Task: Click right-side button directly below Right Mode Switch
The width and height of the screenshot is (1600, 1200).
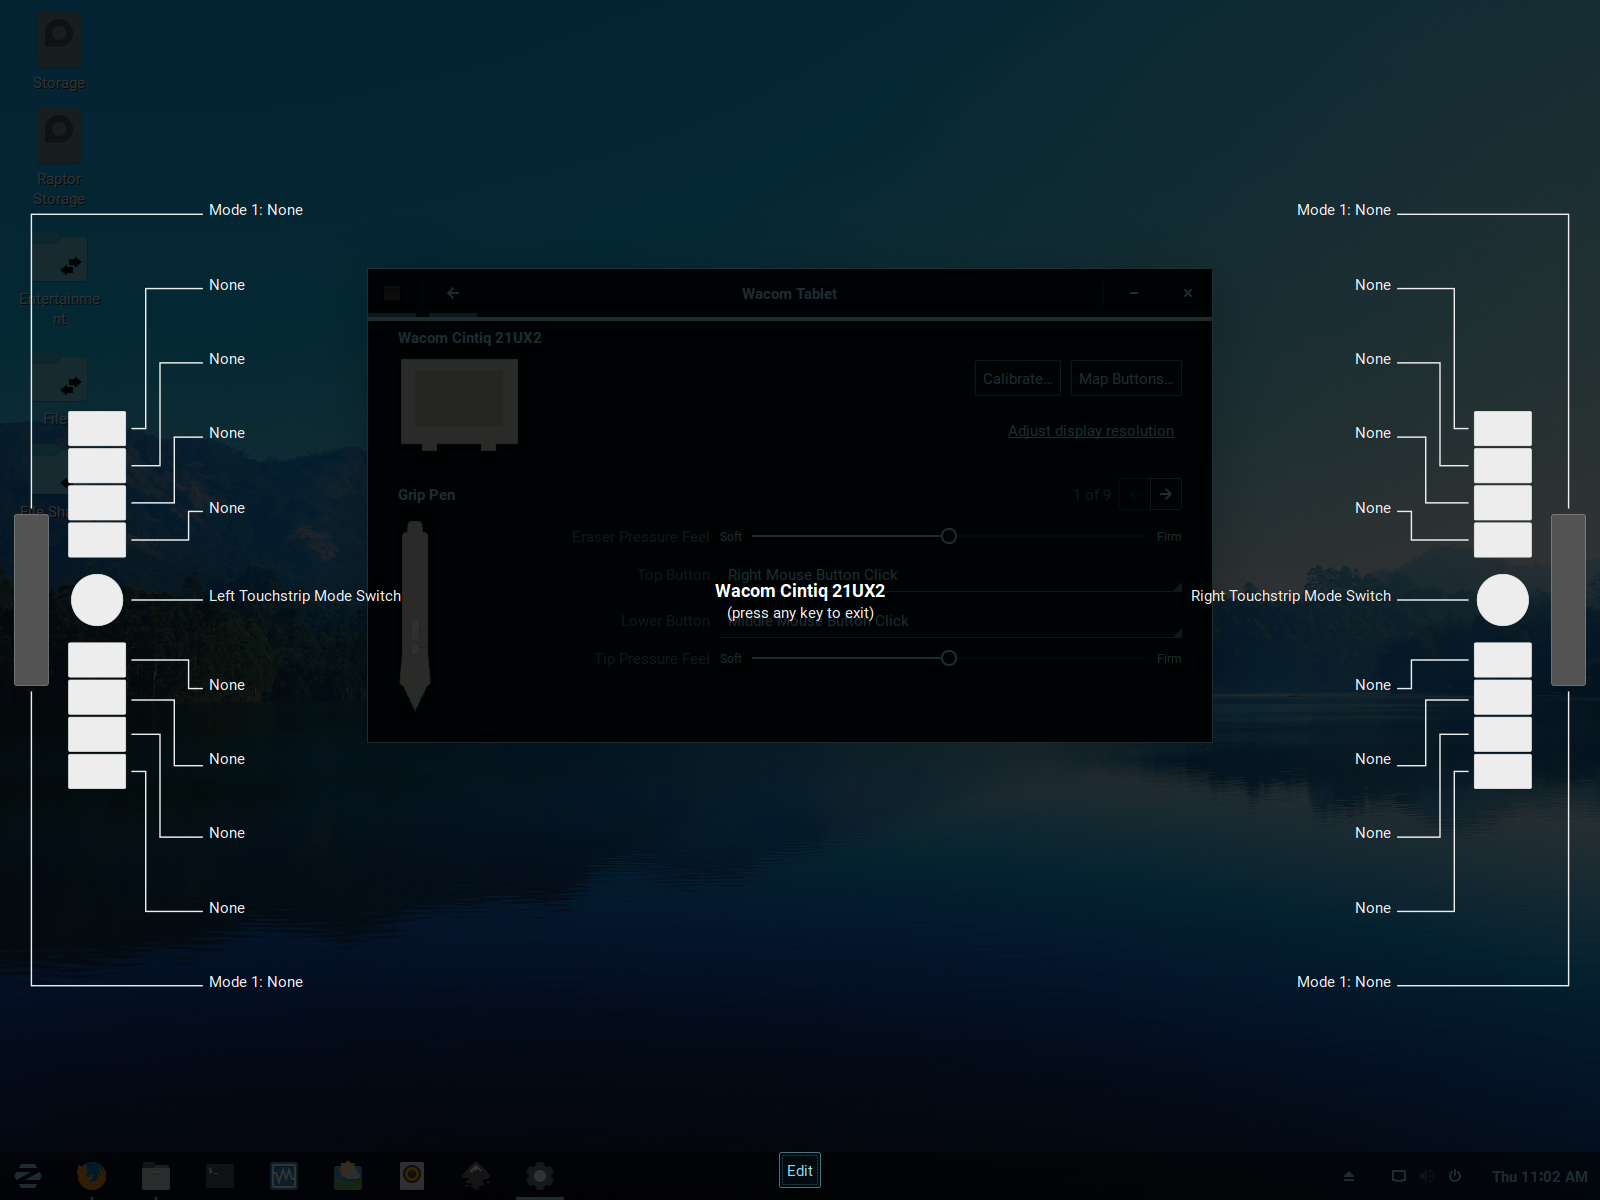Action: tap(1503, 660)
